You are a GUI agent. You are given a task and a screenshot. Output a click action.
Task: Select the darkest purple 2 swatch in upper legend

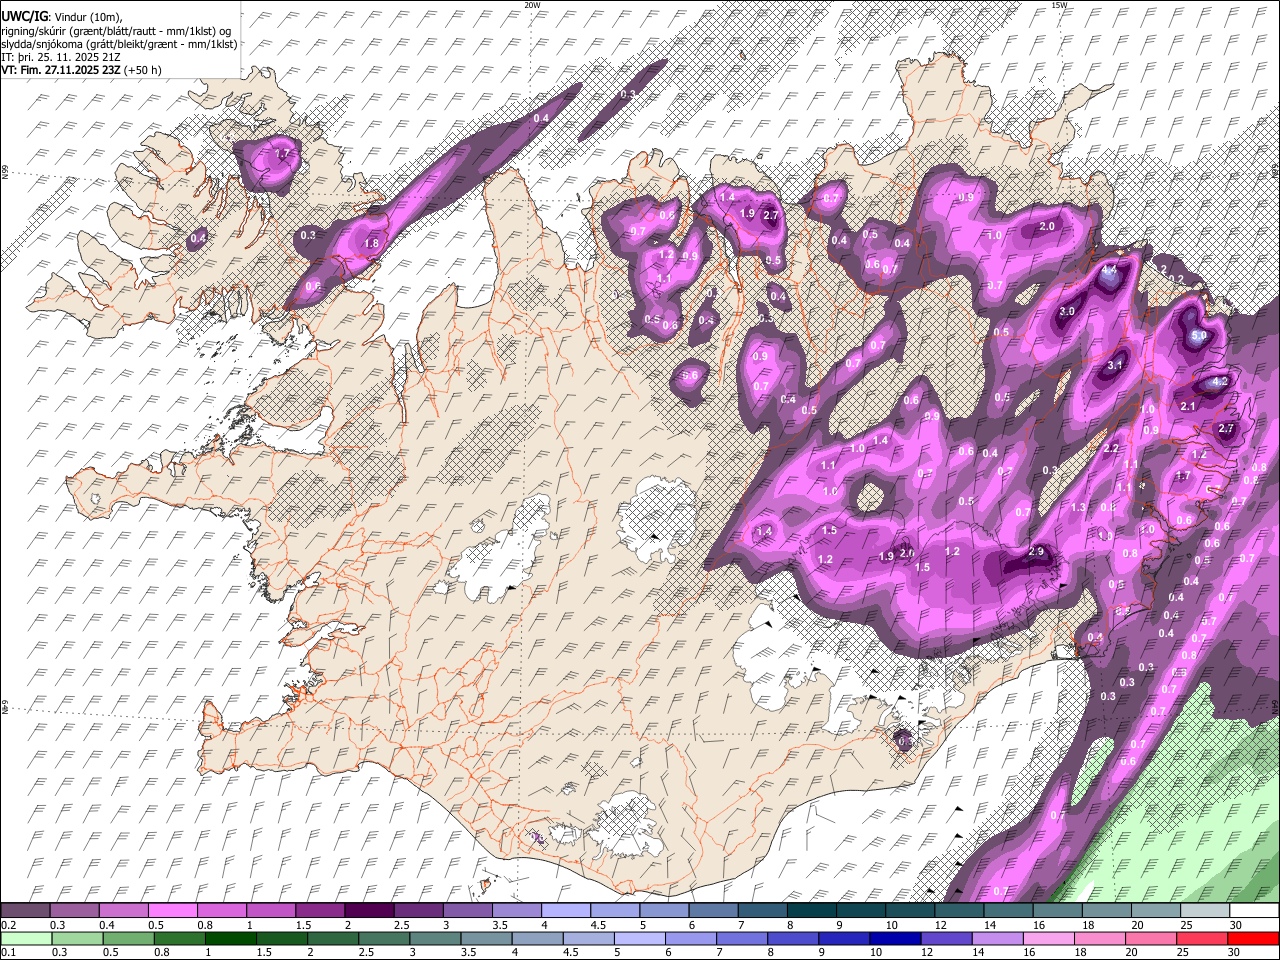point(368,911)
